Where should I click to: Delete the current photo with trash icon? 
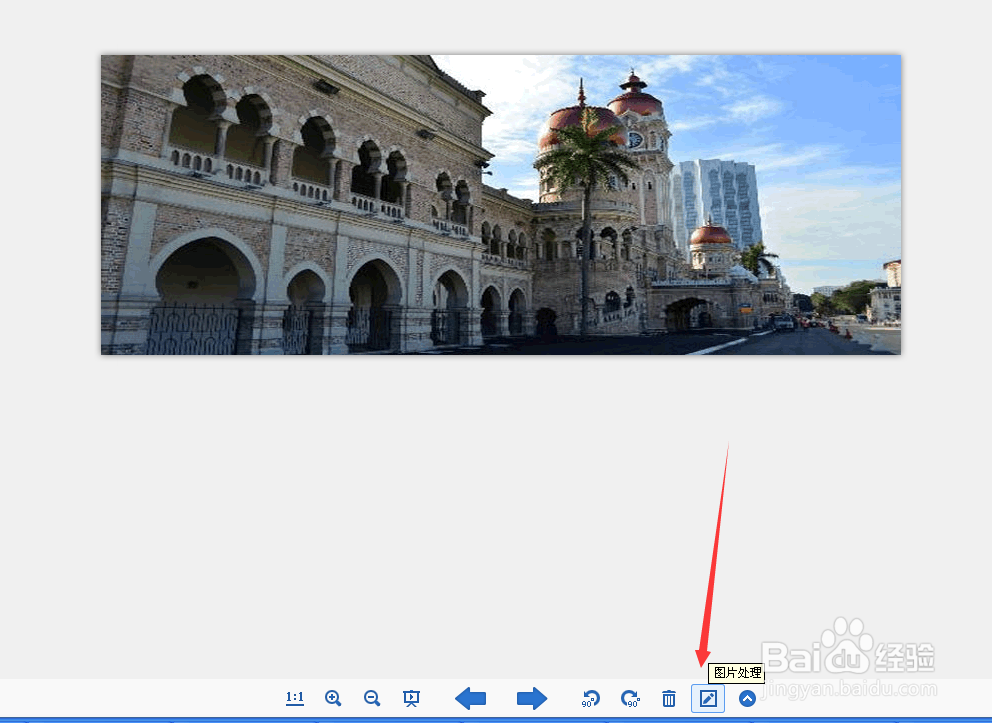tap(668, 699)
